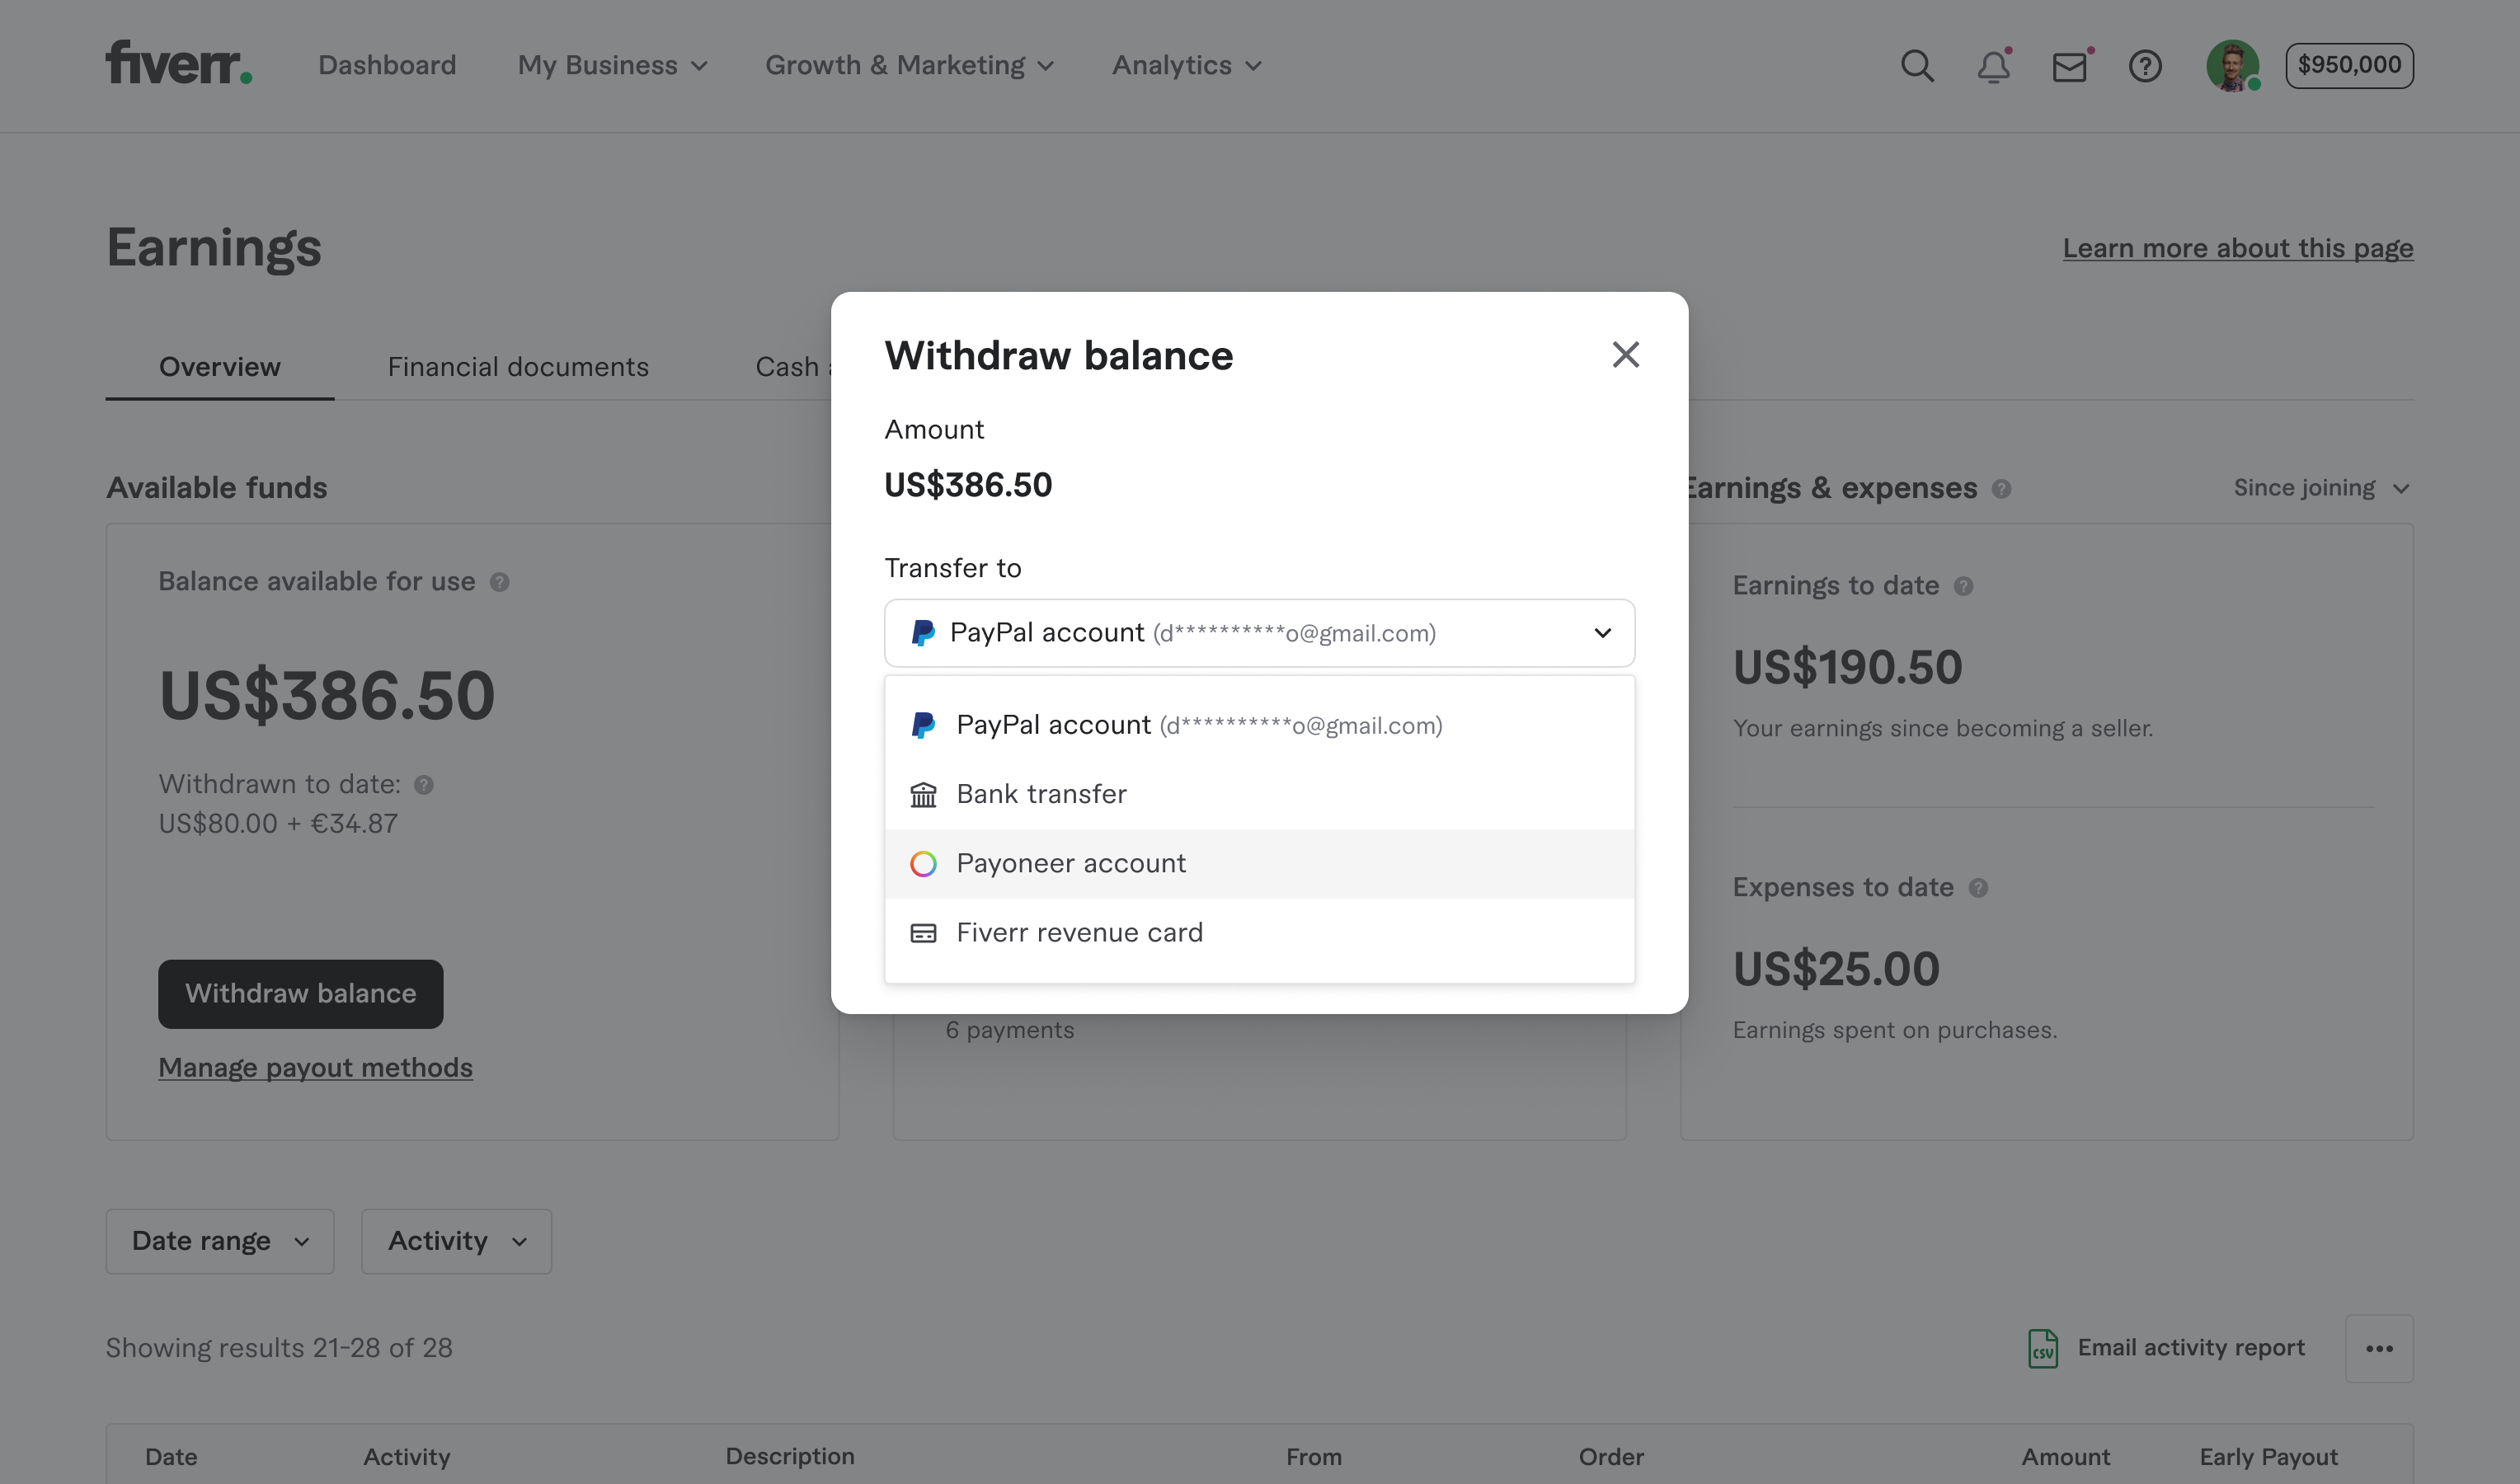
Task: Open the inbox envelope icon
Action: point(2069,66)
